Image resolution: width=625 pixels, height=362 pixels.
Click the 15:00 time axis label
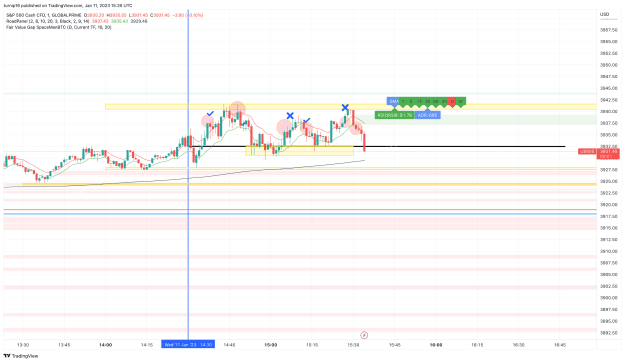[271, 345]
